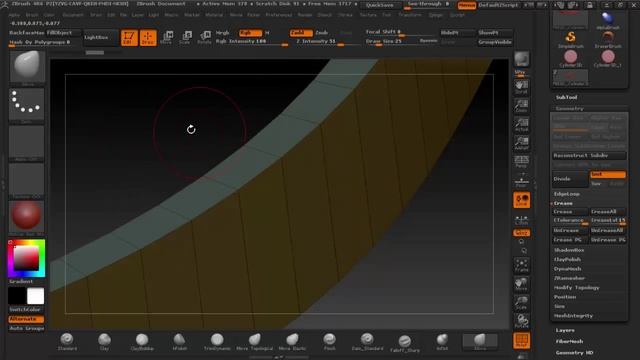Toggle the Rgb channel button
The image size is (640, 360).
click(250, 33)
